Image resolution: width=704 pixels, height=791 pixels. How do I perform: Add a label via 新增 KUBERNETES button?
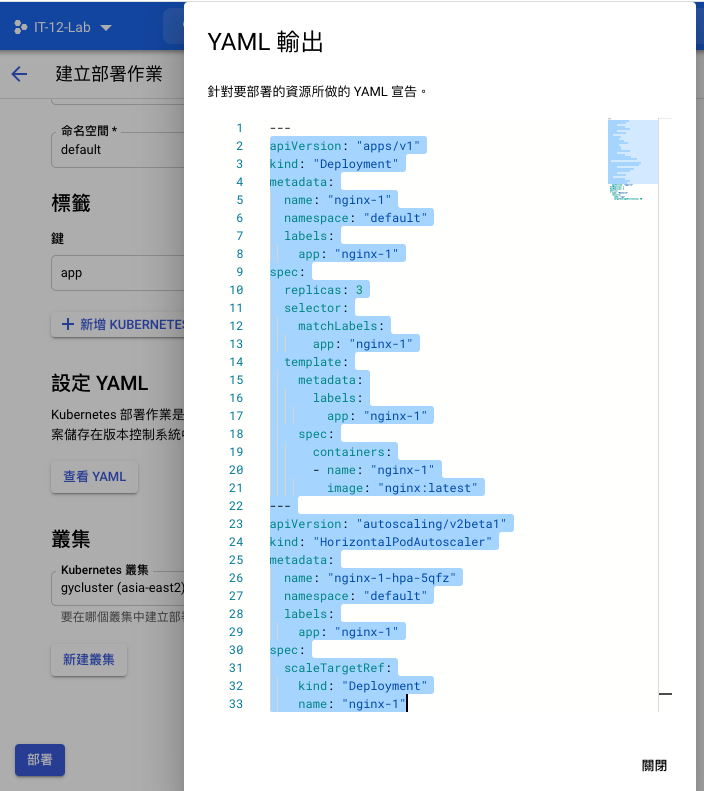118,324
